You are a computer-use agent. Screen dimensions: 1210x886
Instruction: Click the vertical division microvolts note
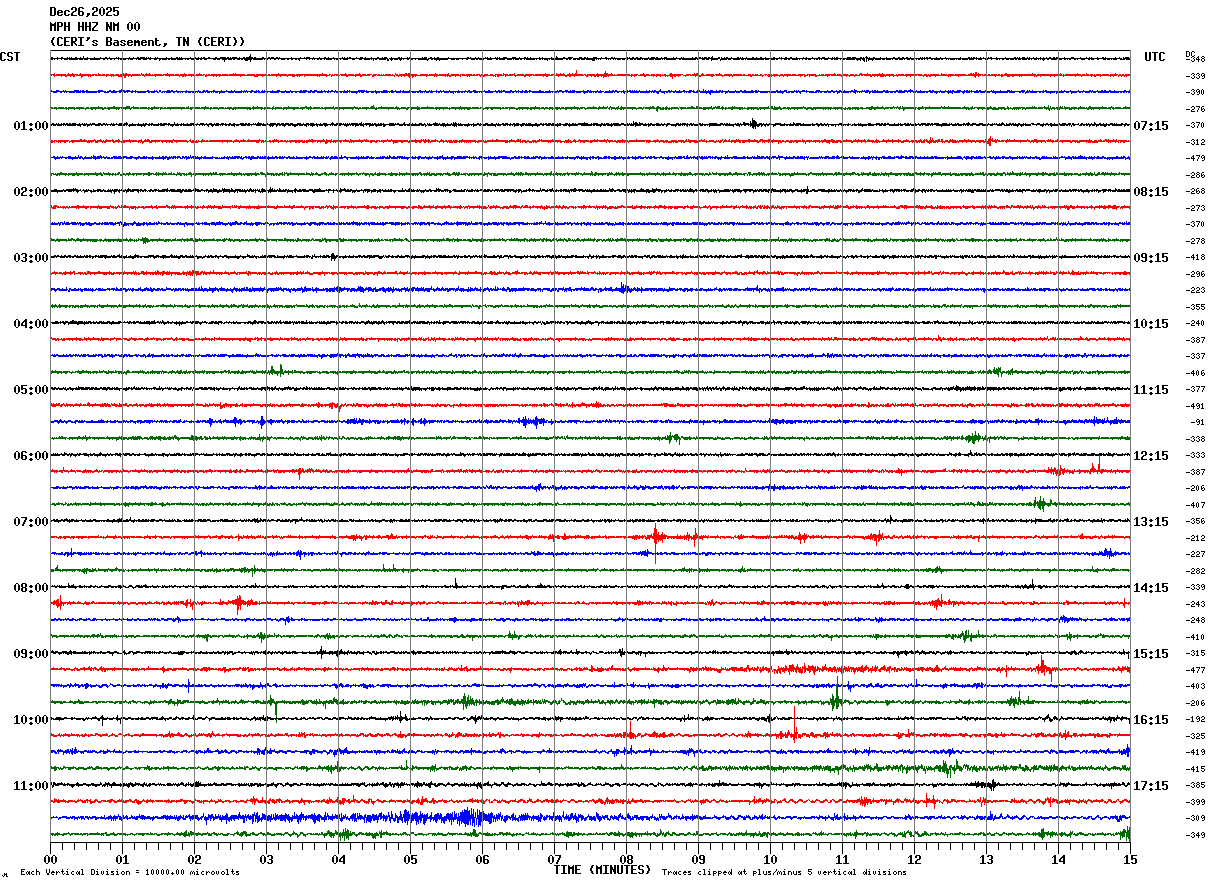click(x=130, y=872)
